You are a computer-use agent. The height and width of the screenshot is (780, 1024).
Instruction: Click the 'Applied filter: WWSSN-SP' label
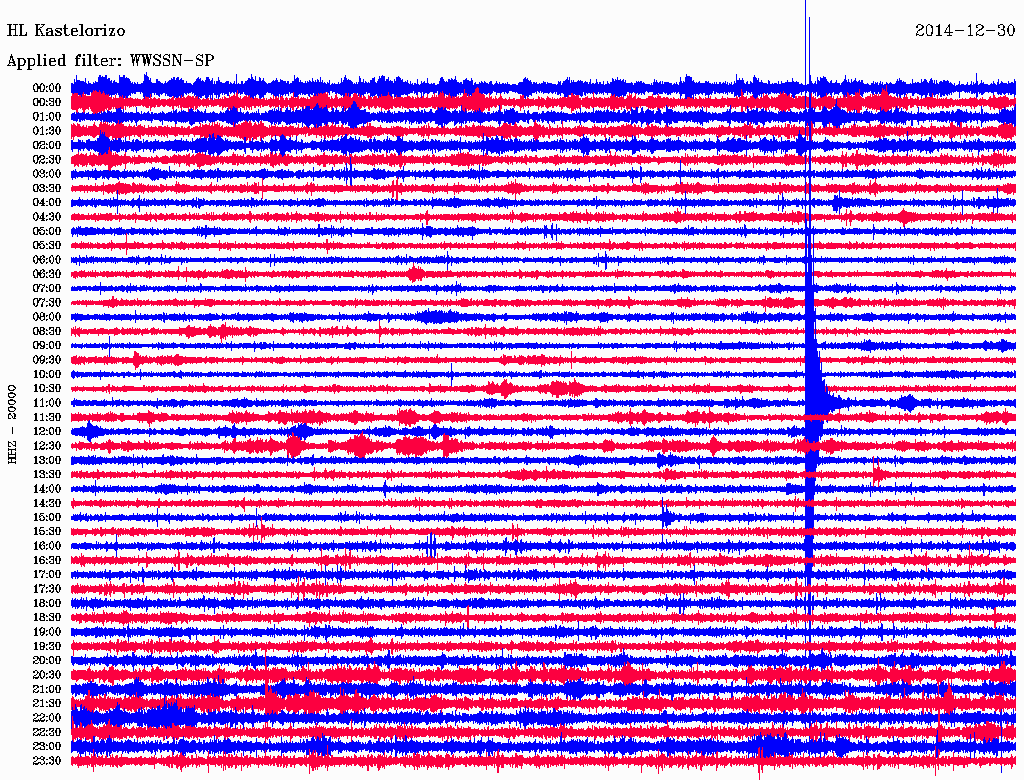pos(110,61)
